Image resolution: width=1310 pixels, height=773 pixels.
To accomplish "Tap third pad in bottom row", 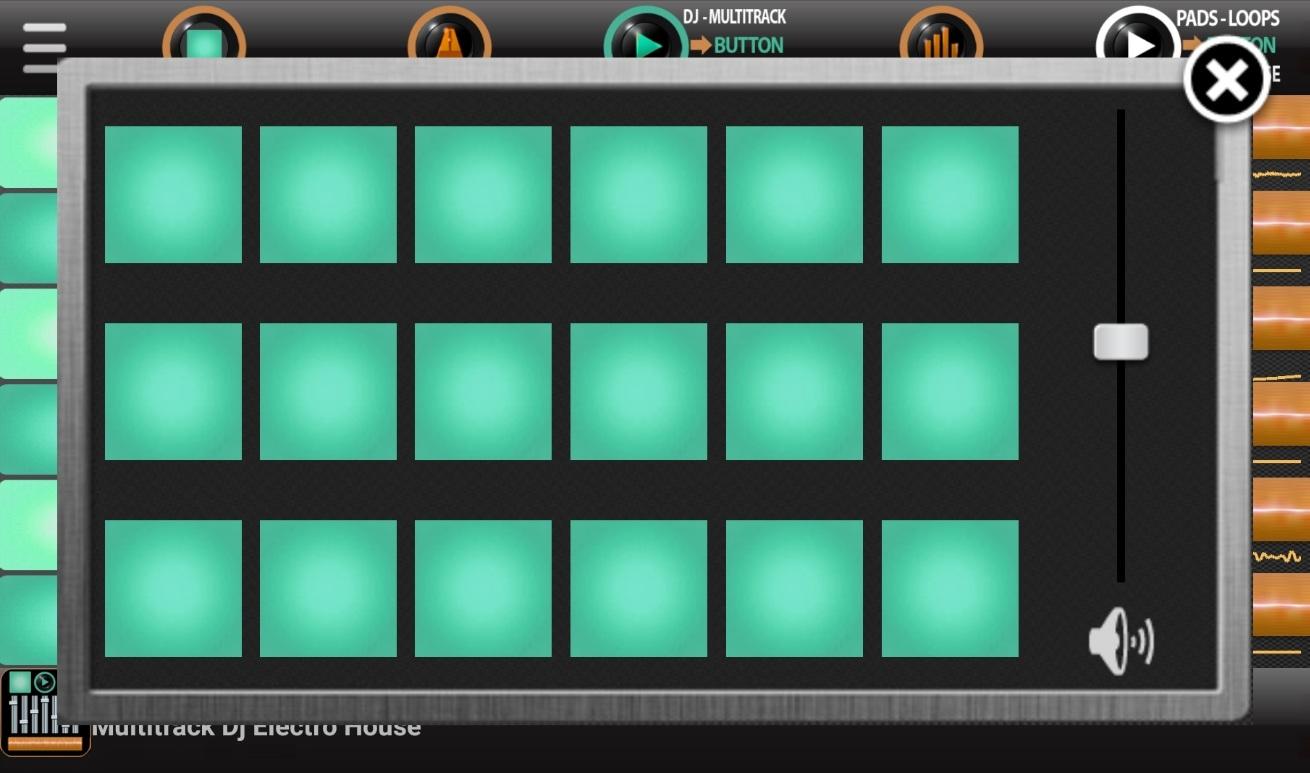I will 483,588.
